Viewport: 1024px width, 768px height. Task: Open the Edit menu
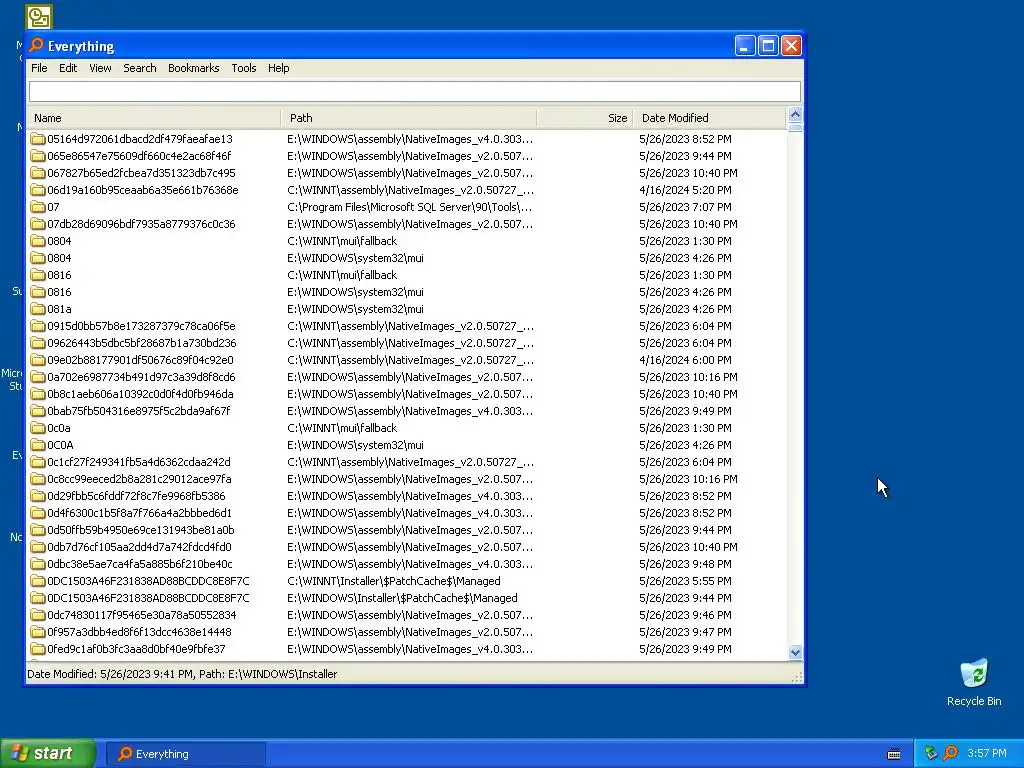click(x=68, y=68)
